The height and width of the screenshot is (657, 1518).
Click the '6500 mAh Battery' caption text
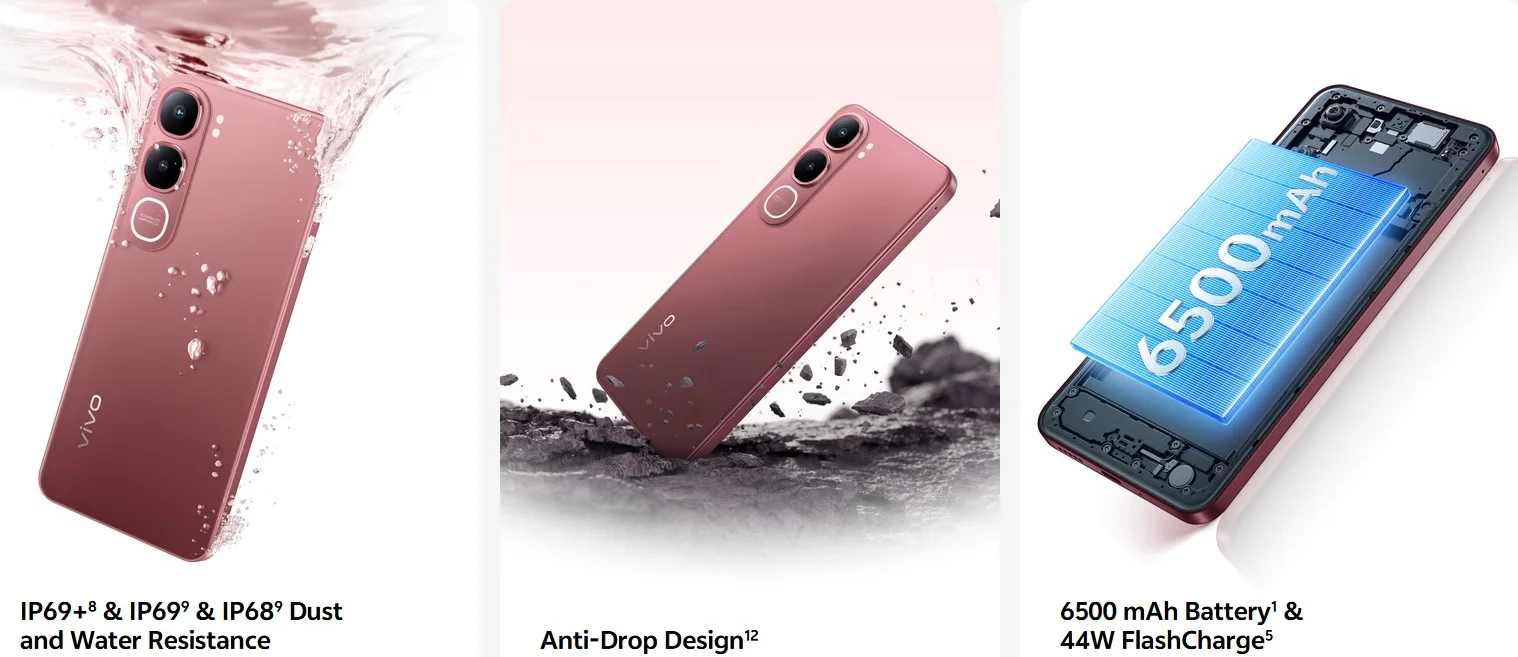coord(1165,611)
